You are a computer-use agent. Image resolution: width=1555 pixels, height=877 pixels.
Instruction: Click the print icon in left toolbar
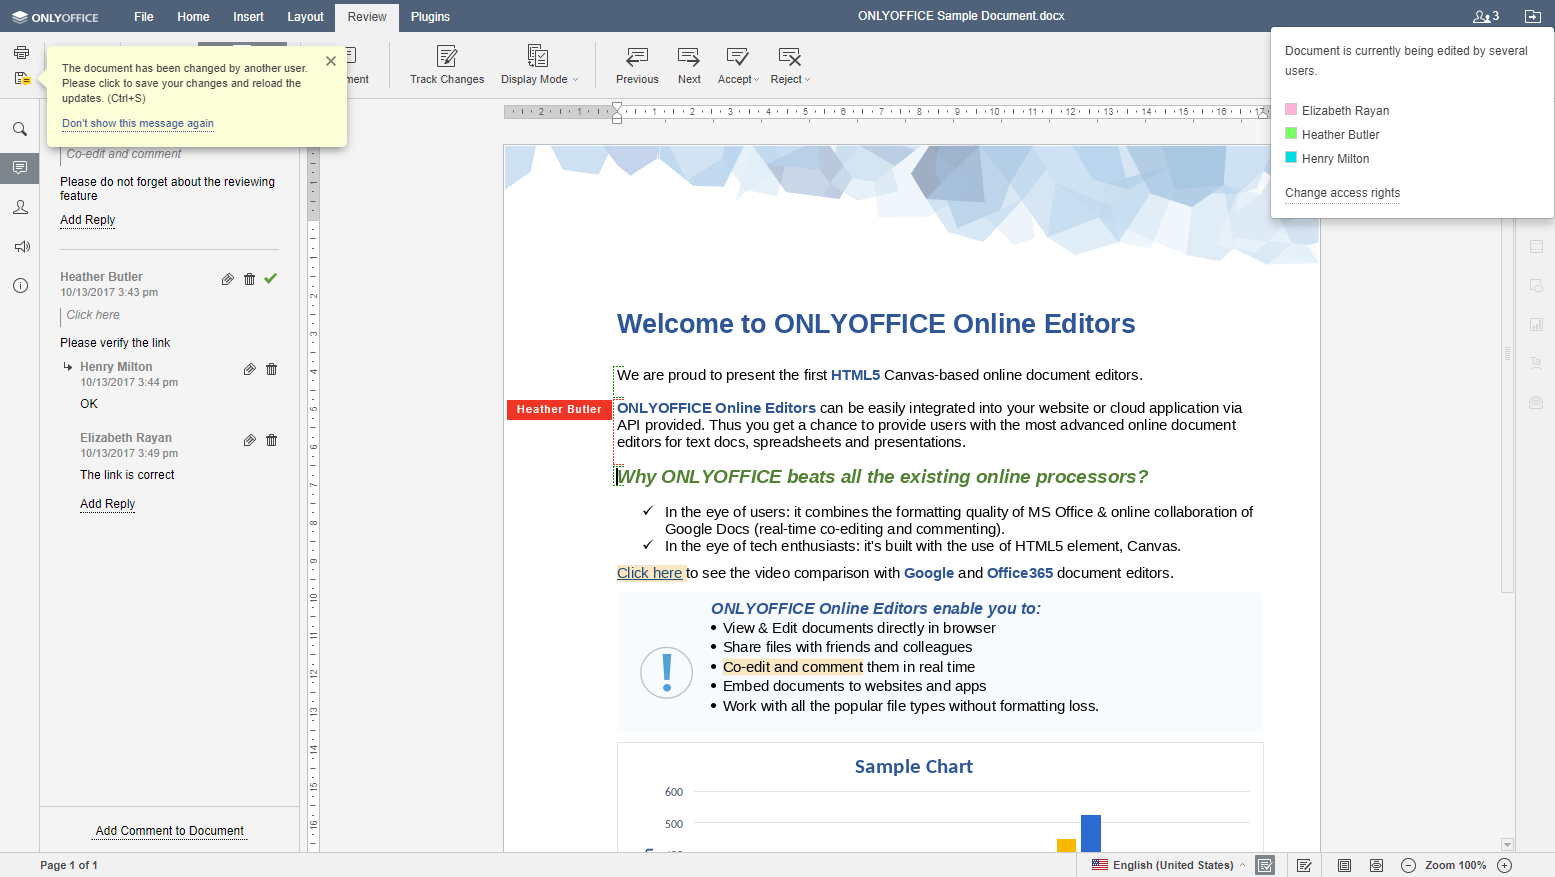(21, 53)
